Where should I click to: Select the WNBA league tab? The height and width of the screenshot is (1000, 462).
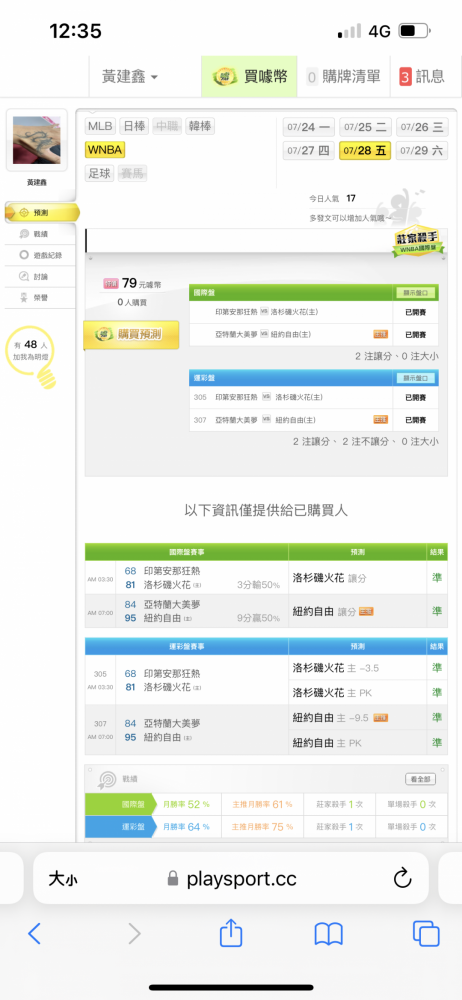coord(105,150)
